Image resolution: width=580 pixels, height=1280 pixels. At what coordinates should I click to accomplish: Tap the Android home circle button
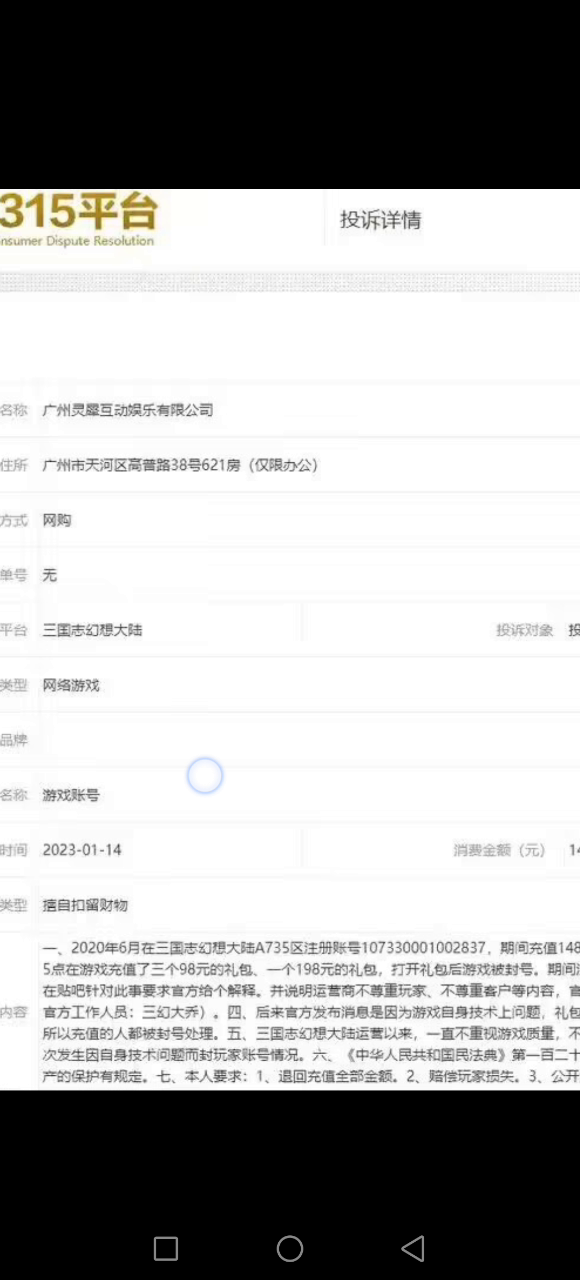(290, 1248)
